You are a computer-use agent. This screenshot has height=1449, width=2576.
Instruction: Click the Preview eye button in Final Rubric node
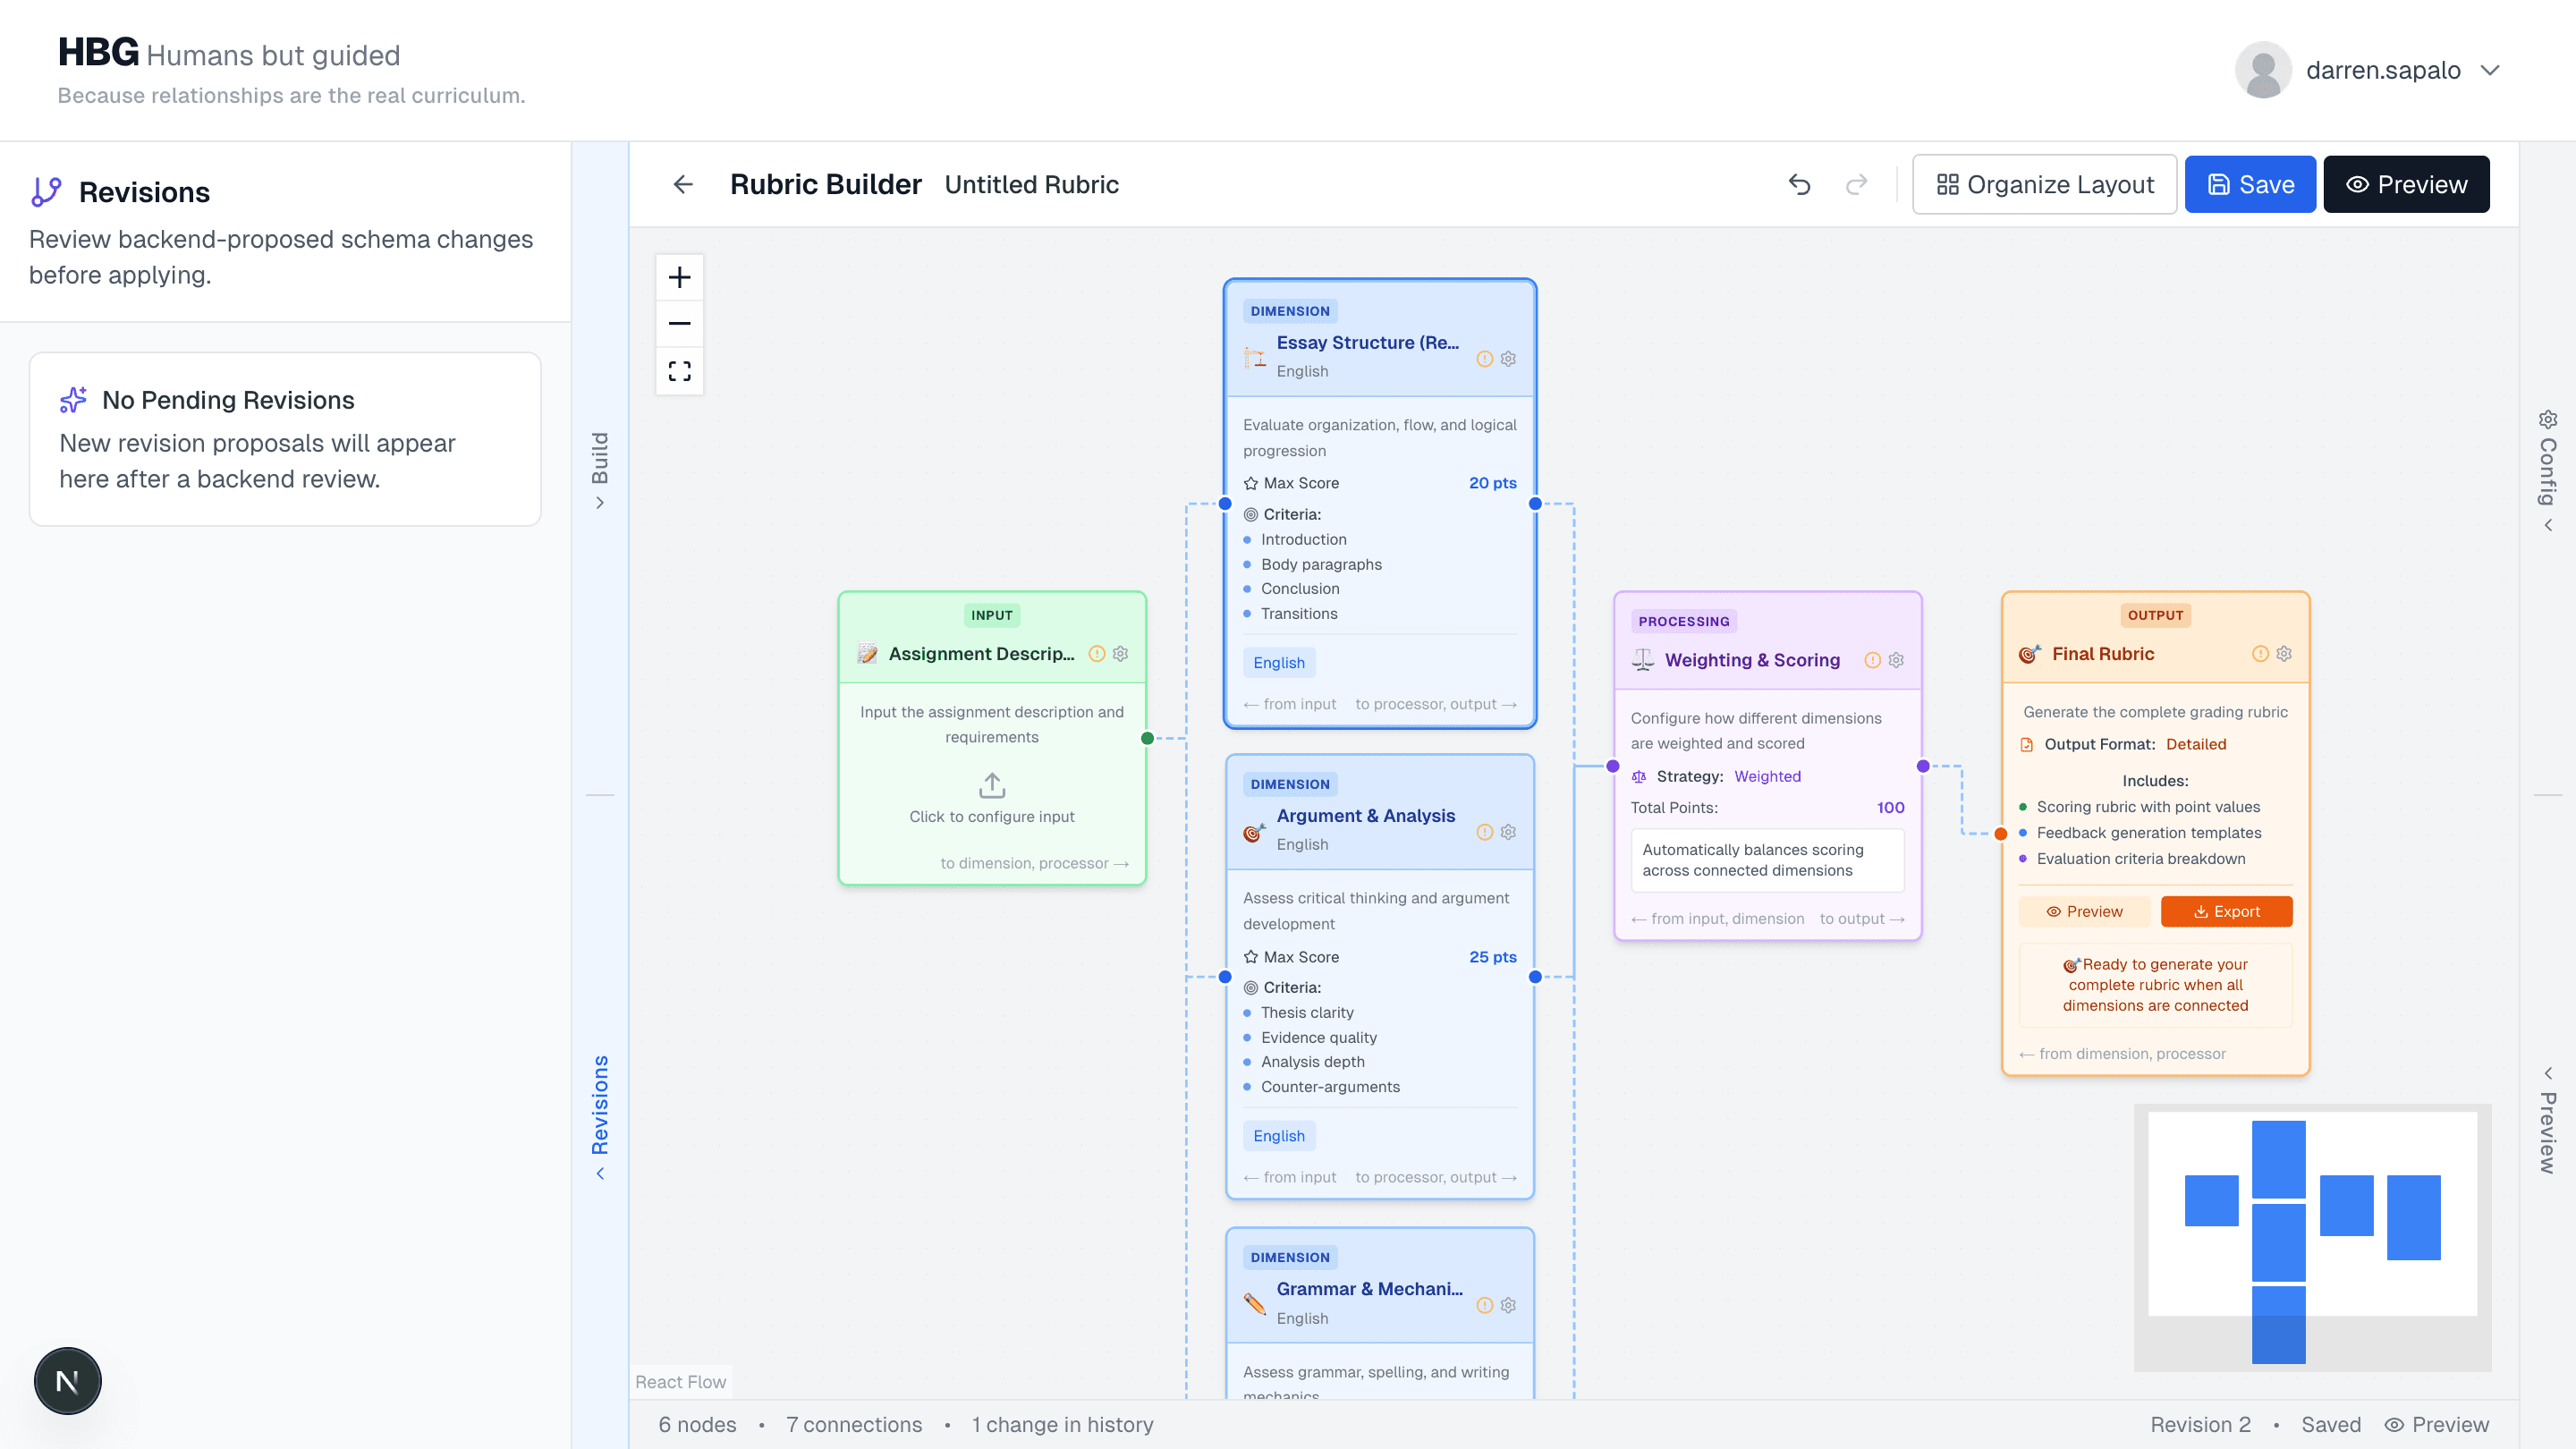tap(2084, 911)
